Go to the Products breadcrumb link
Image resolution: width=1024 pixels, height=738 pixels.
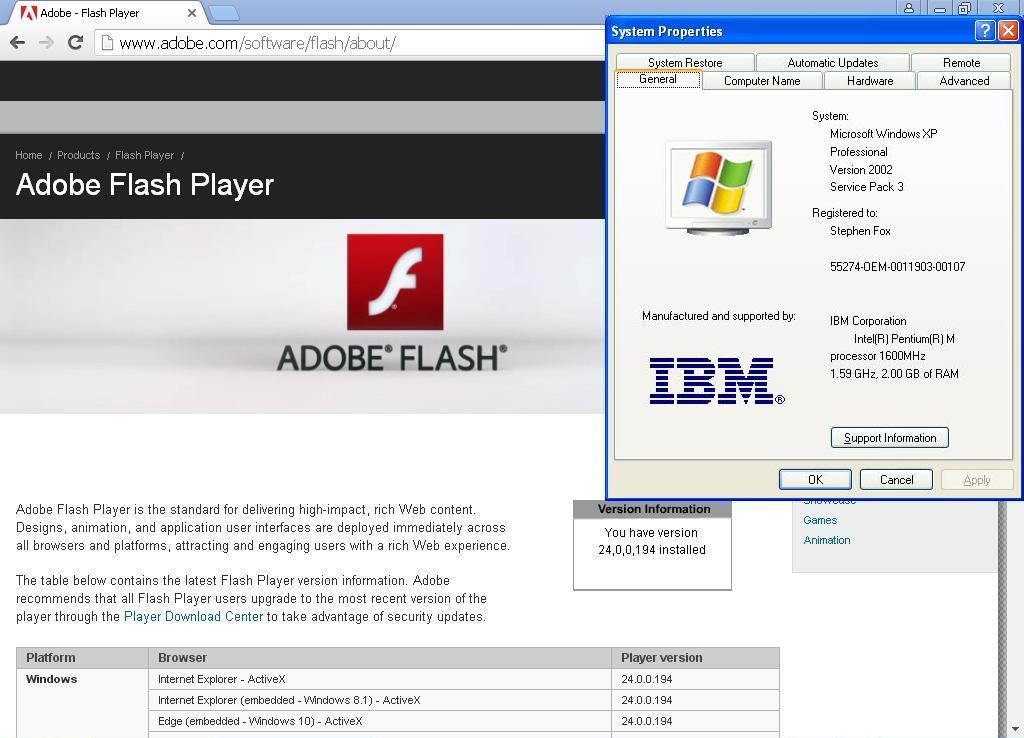(x=78, y=155)
